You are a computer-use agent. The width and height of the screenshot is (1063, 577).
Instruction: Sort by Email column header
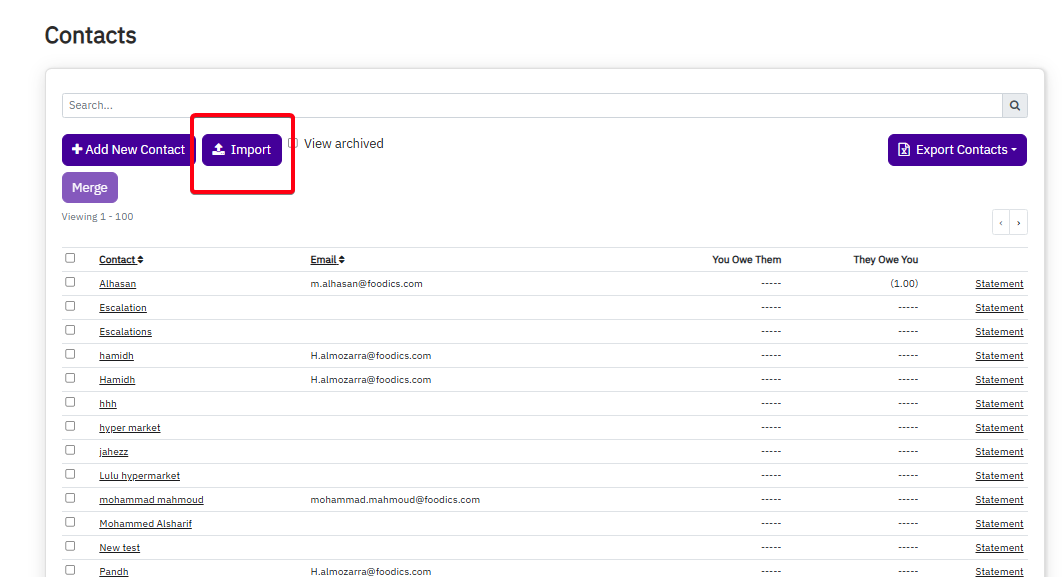coord(327,260)
